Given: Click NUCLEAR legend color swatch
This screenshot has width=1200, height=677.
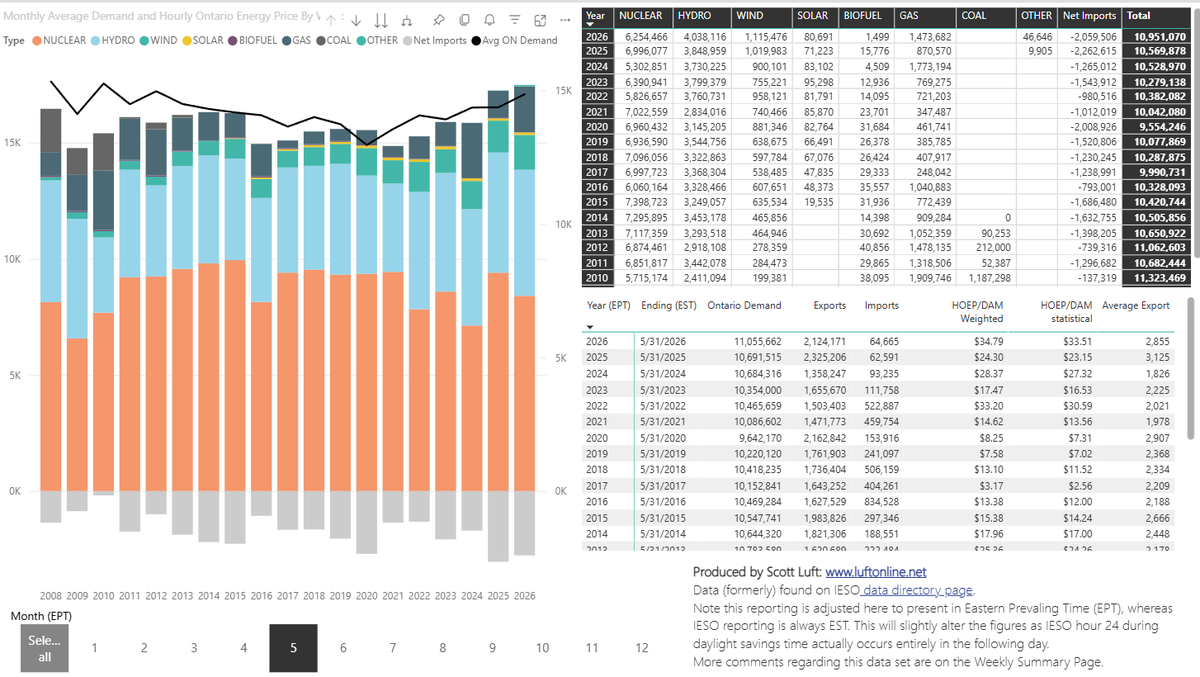Looking at the screenshot, I should 36,41.
